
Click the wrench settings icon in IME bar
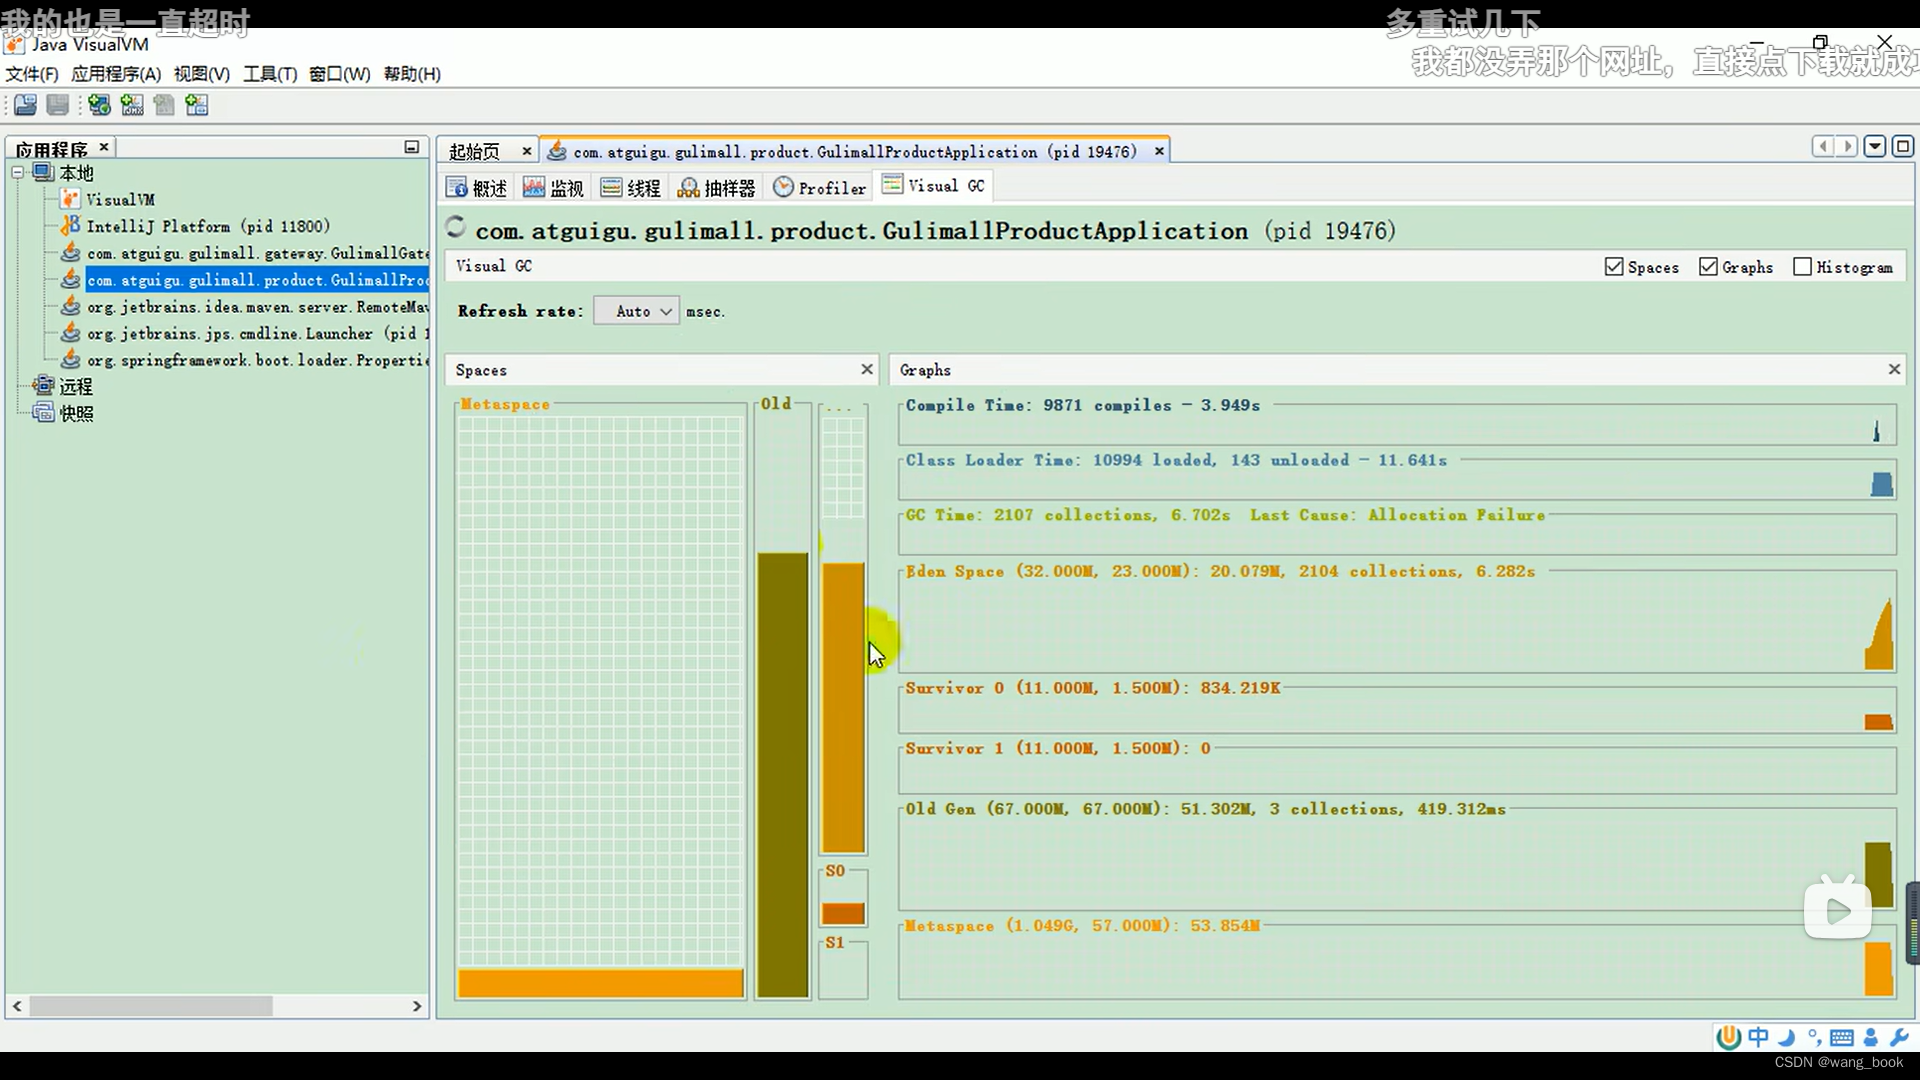pos(1899,1037)
